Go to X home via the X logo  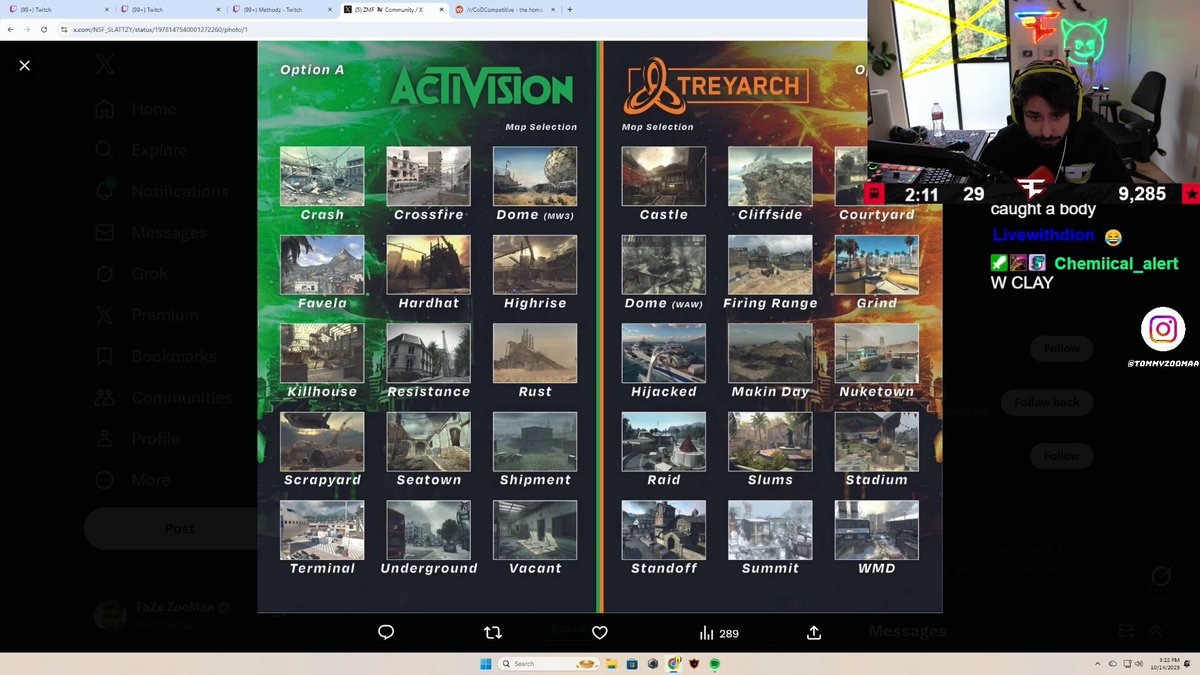[x=105, y=65]
